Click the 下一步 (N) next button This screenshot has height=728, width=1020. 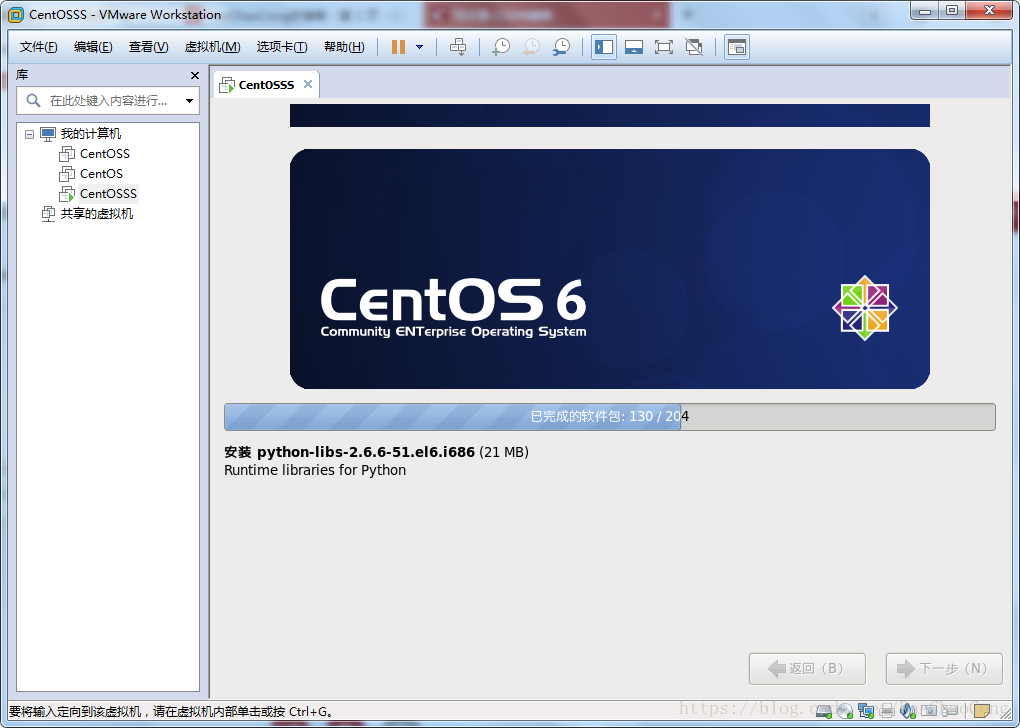click(944, 669)
